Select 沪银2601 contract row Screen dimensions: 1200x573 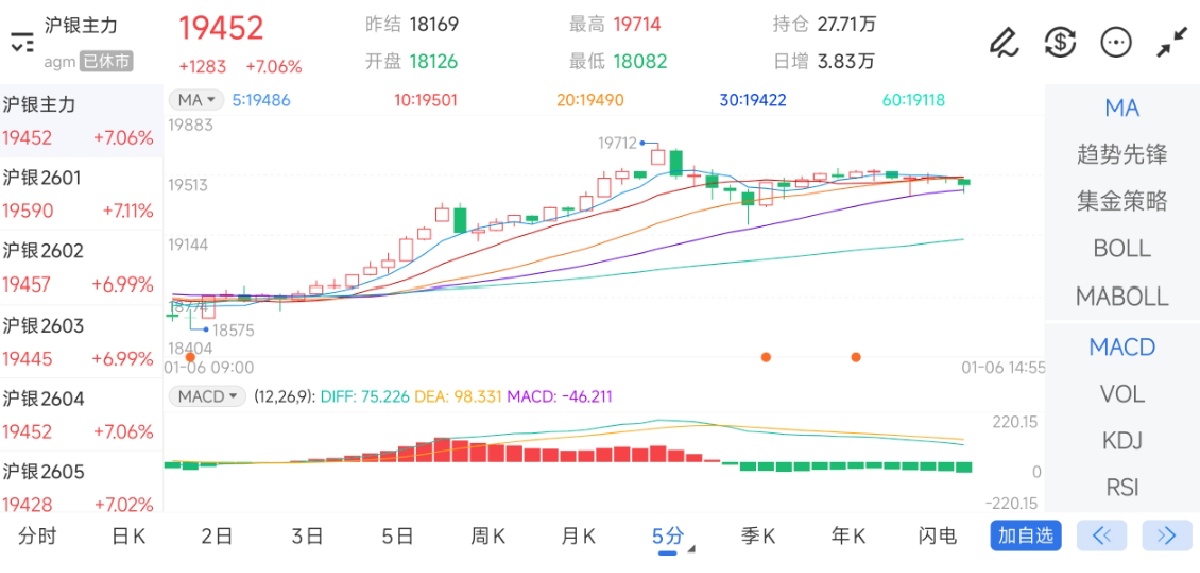pyautogui.click(x=81, y=194)
